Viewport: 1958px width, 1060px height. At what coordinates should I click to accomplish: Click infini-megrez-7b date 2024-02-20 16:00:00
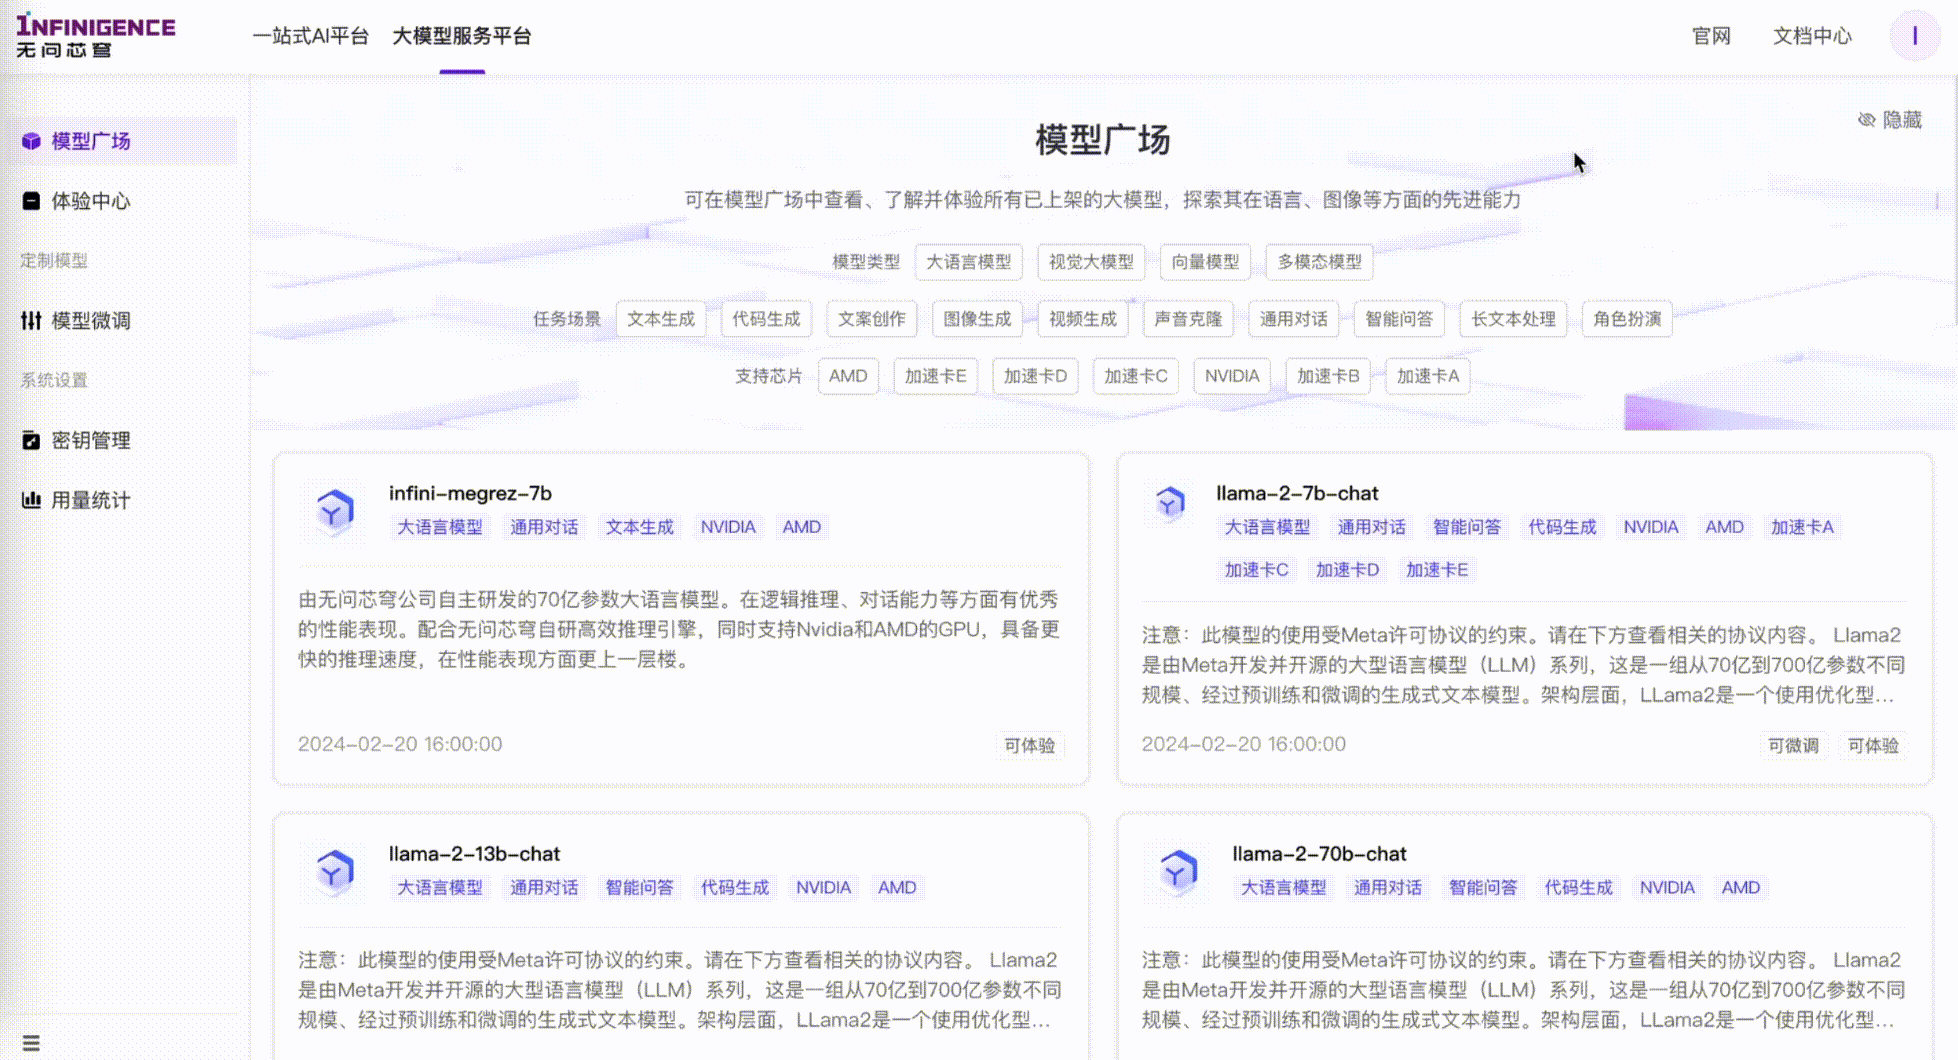(x=400, y=744)
